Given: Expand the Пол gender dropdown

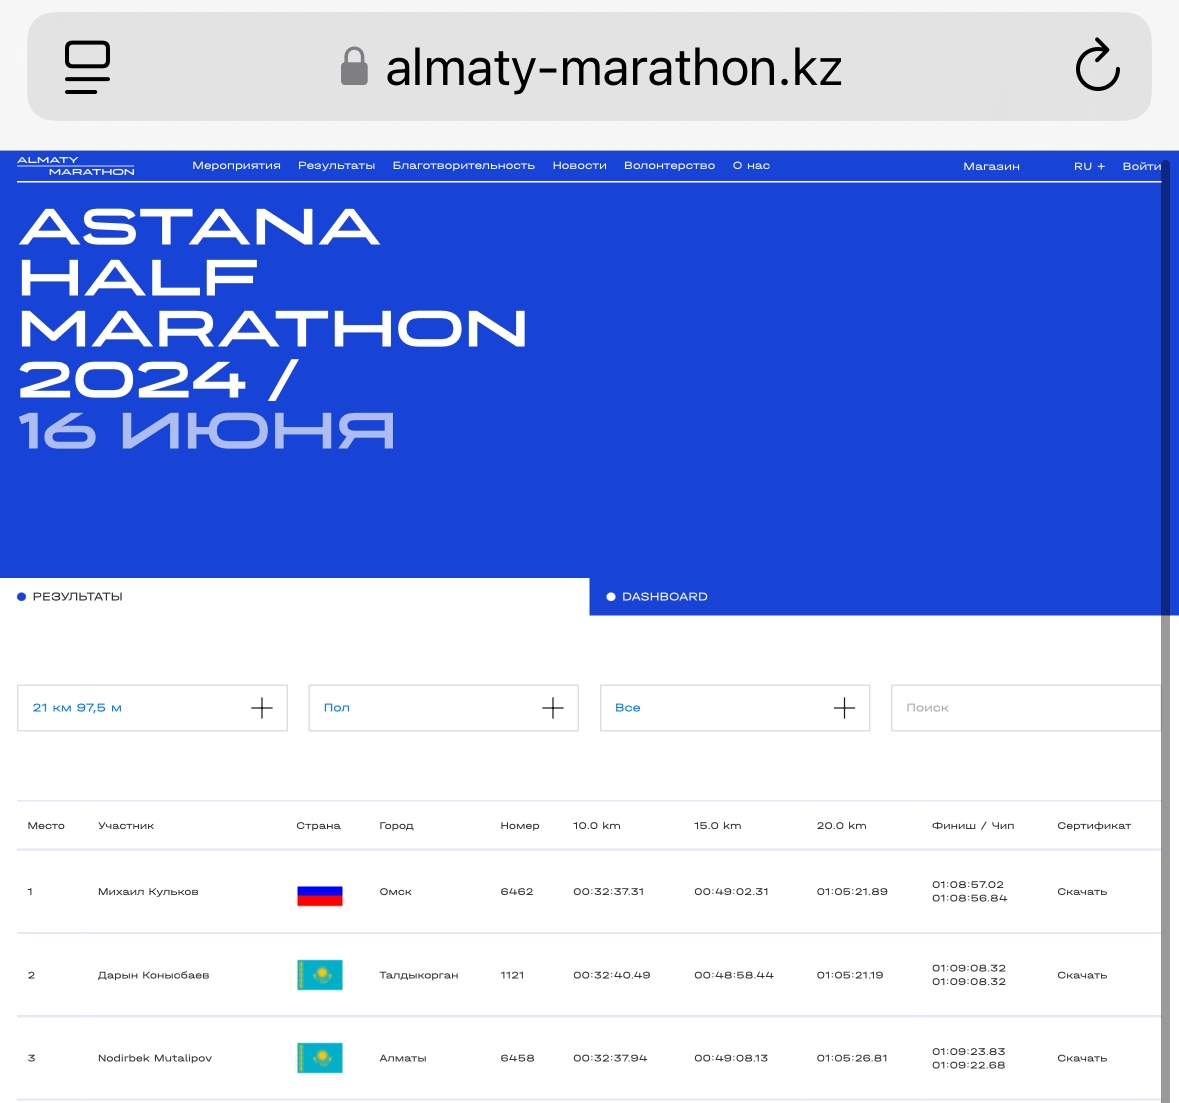Looking at the screenshot, I should click(x=443, y=708).
